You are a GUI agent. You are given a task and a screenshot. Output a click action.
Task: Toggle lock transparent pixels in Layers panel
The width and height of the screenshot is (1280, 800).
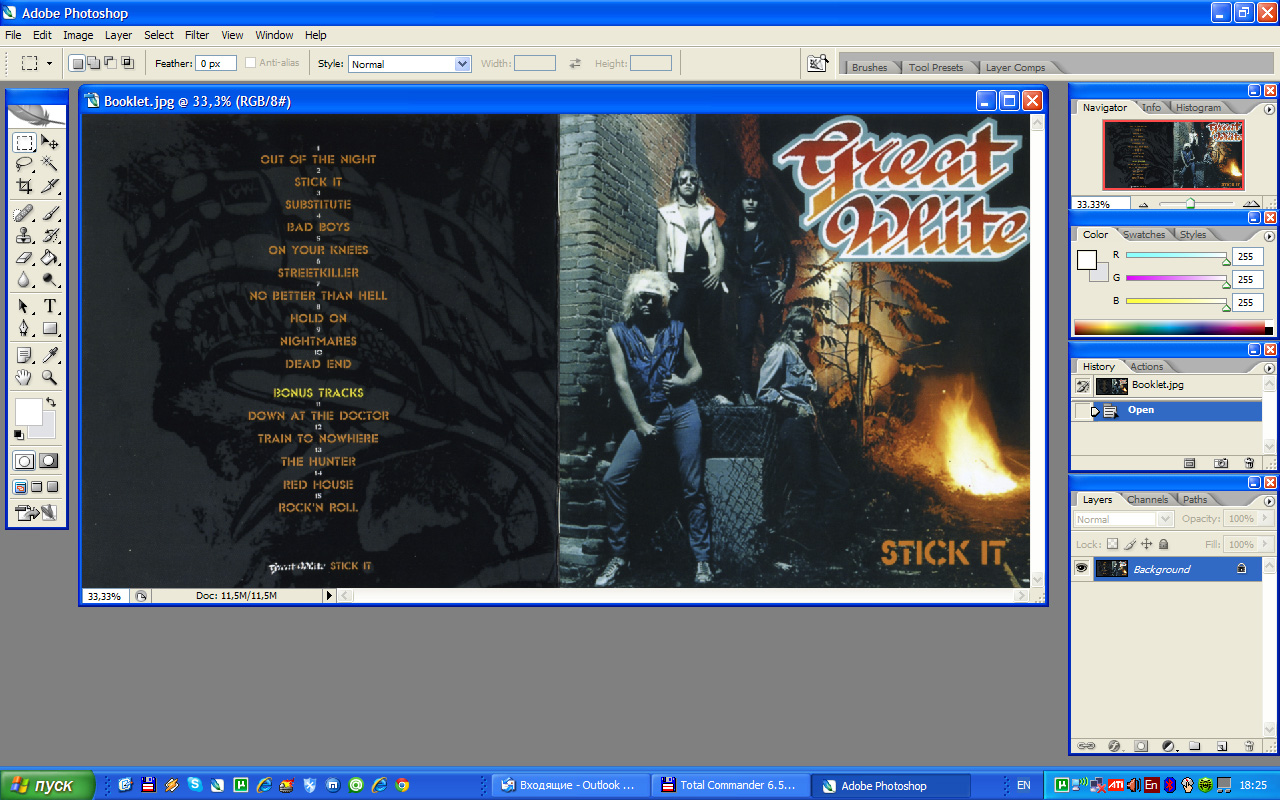coord(1112,544)
